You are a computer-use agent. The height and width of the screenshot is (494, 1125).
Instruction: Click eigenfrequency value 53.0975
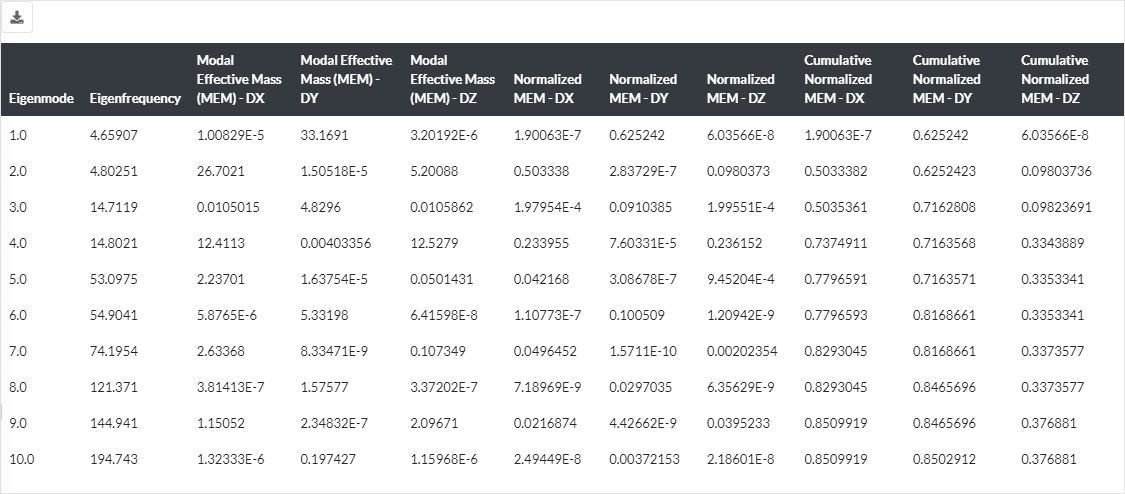(113, 279)
